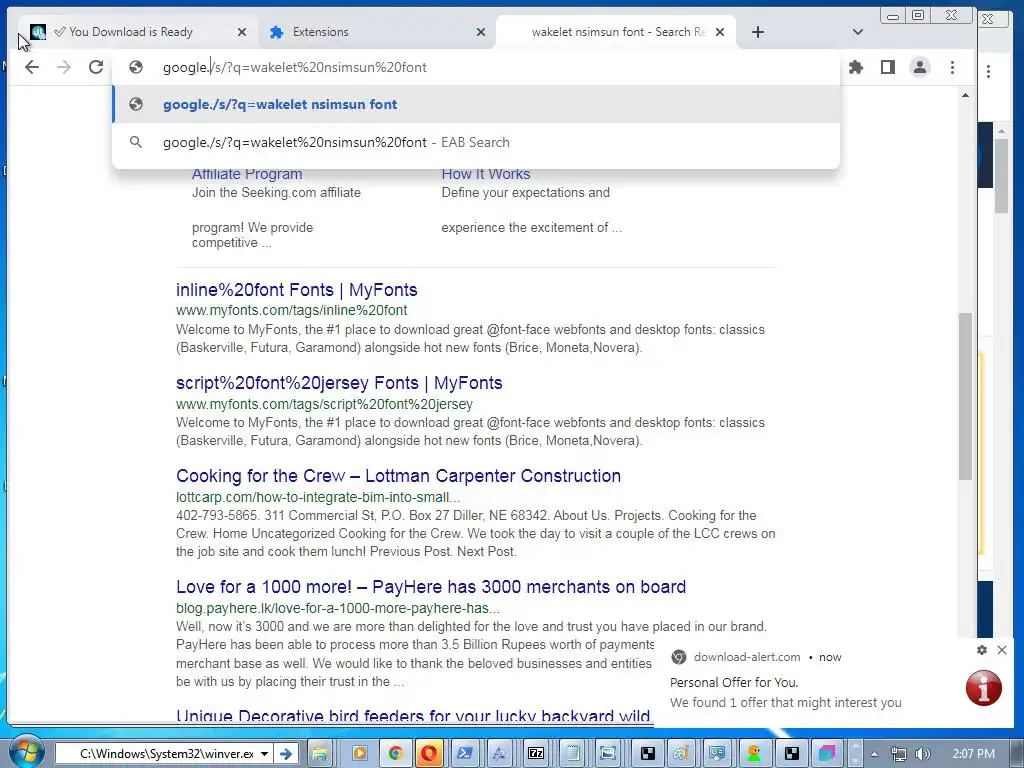Screen dimensions: 1024x768
Task: Select the wakelet nsimsun font search tab
Action: [x=616, y=32]
